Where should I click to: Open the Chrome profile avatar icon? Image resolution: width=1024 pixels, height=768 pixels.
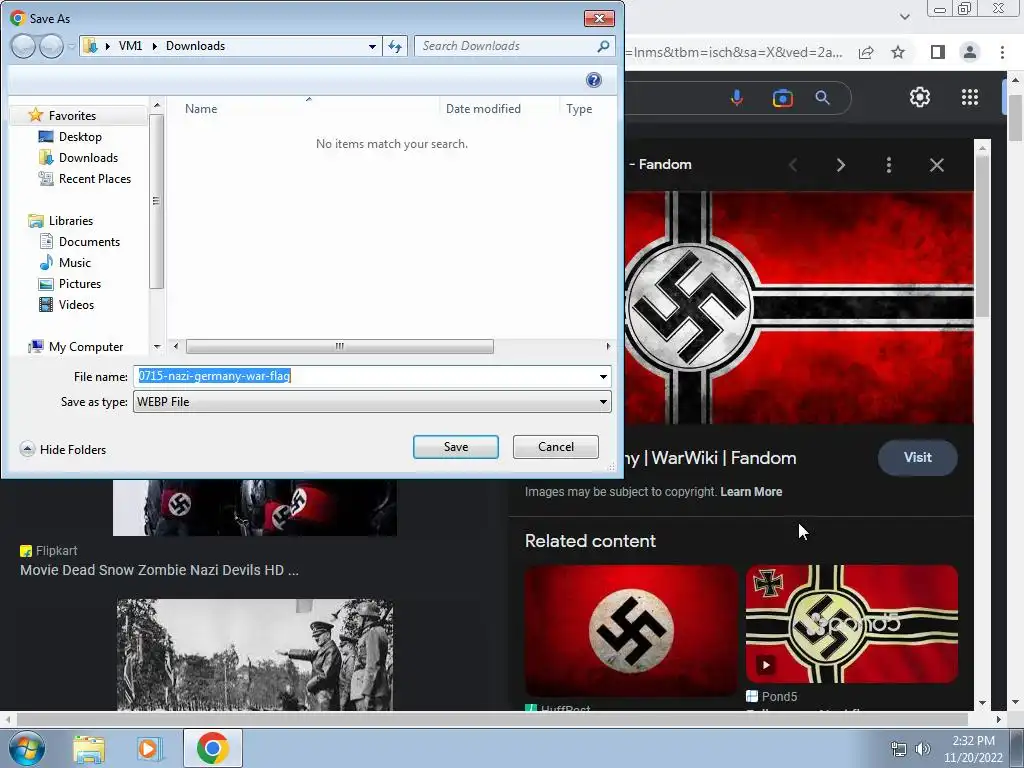pos(970,52)
